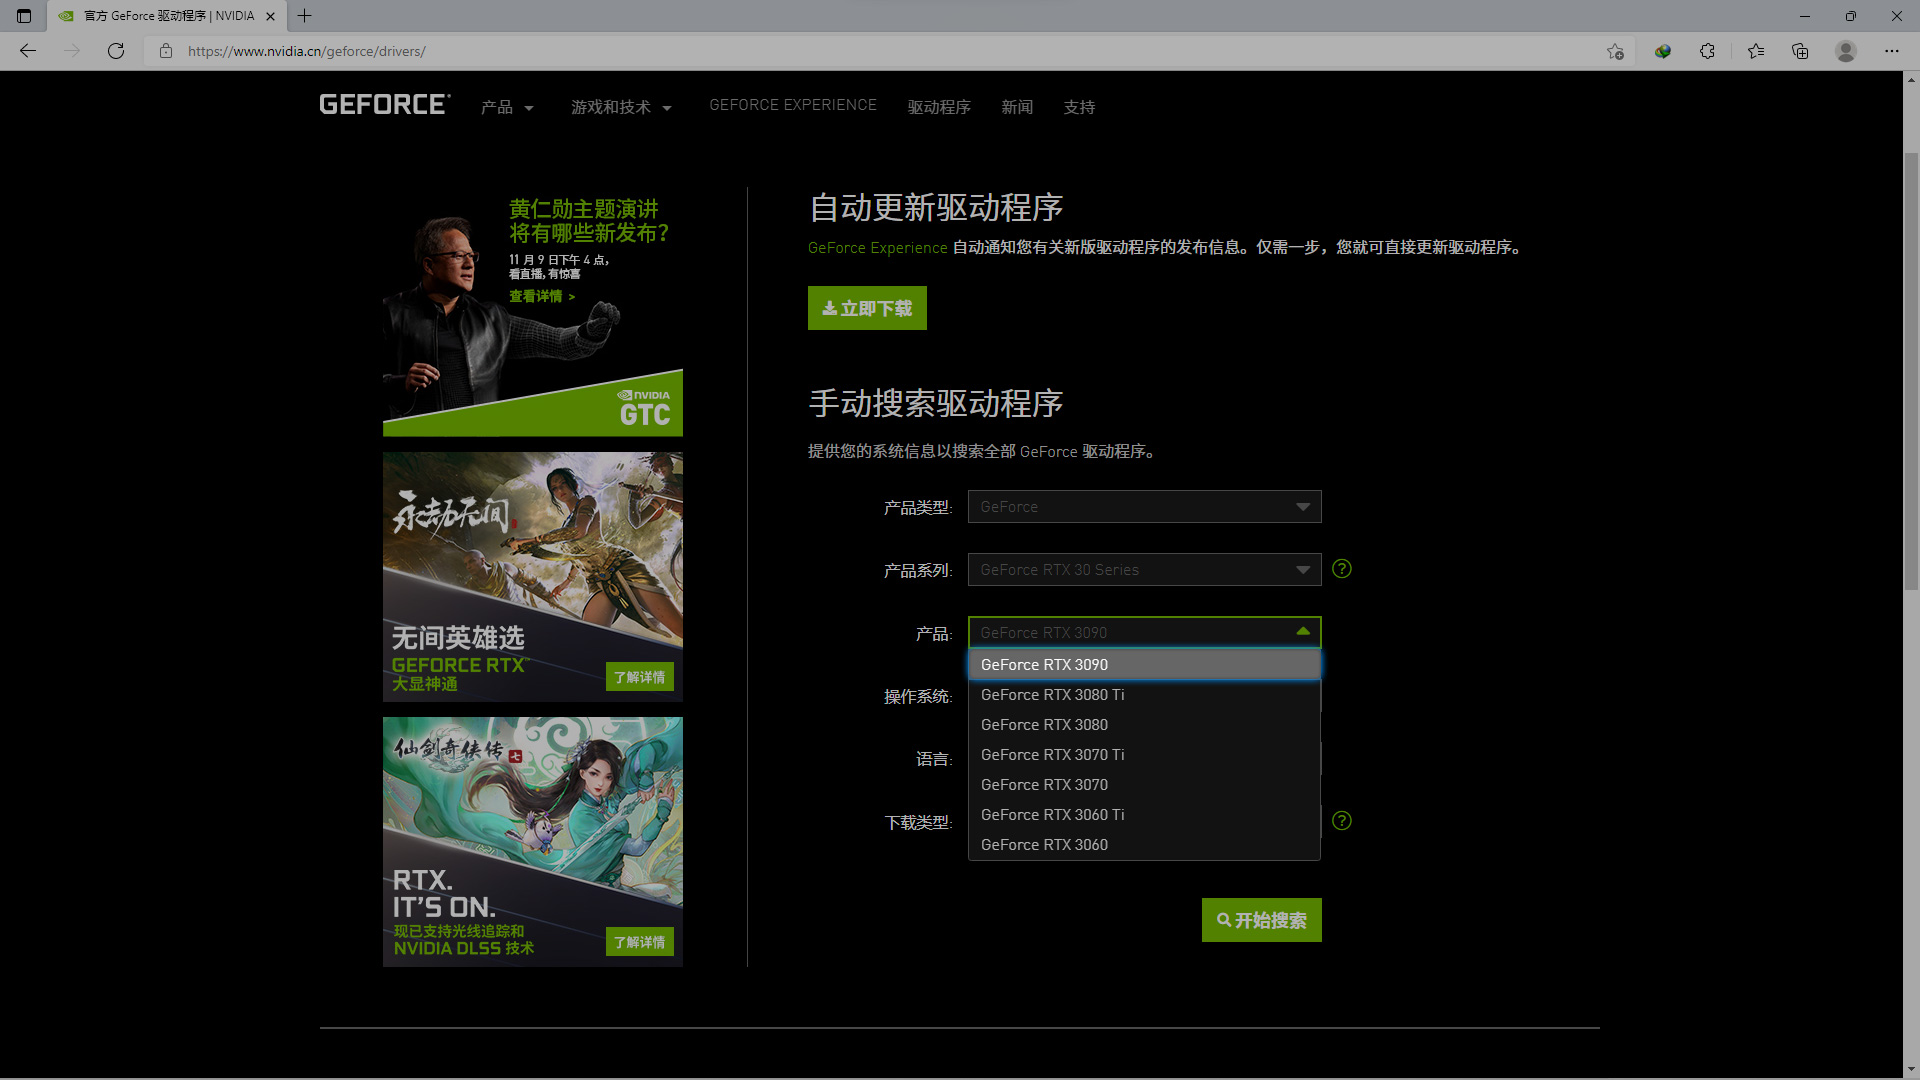The image size is (1920, 1080).
Task: Open the favorites star list icon
Action: (1756, 51)
